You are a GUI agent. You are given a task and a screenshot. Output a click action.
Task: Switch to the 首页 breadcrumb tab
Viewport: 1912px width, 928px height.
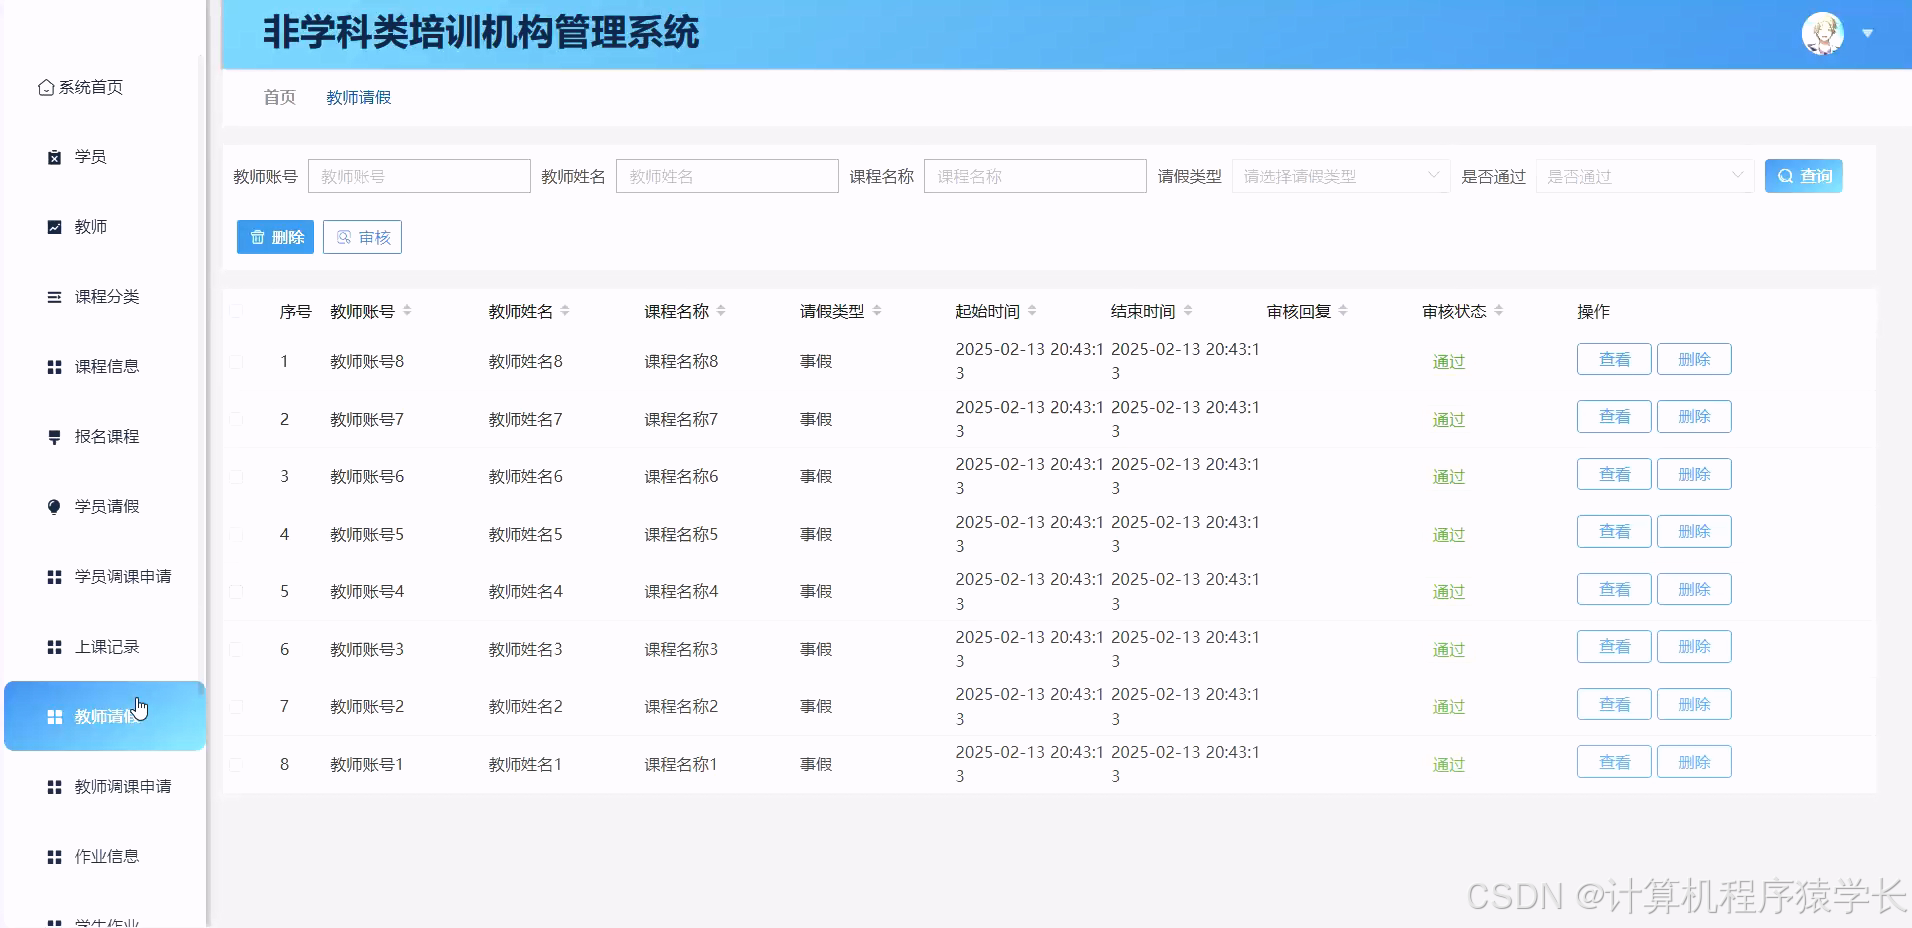[x=278, y=97]
